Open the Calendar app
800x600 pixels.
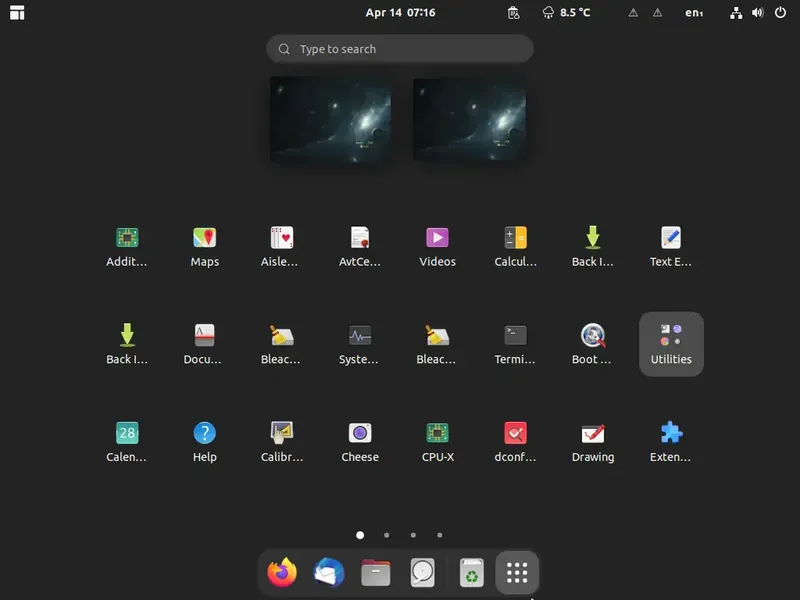tap(127, 442)
